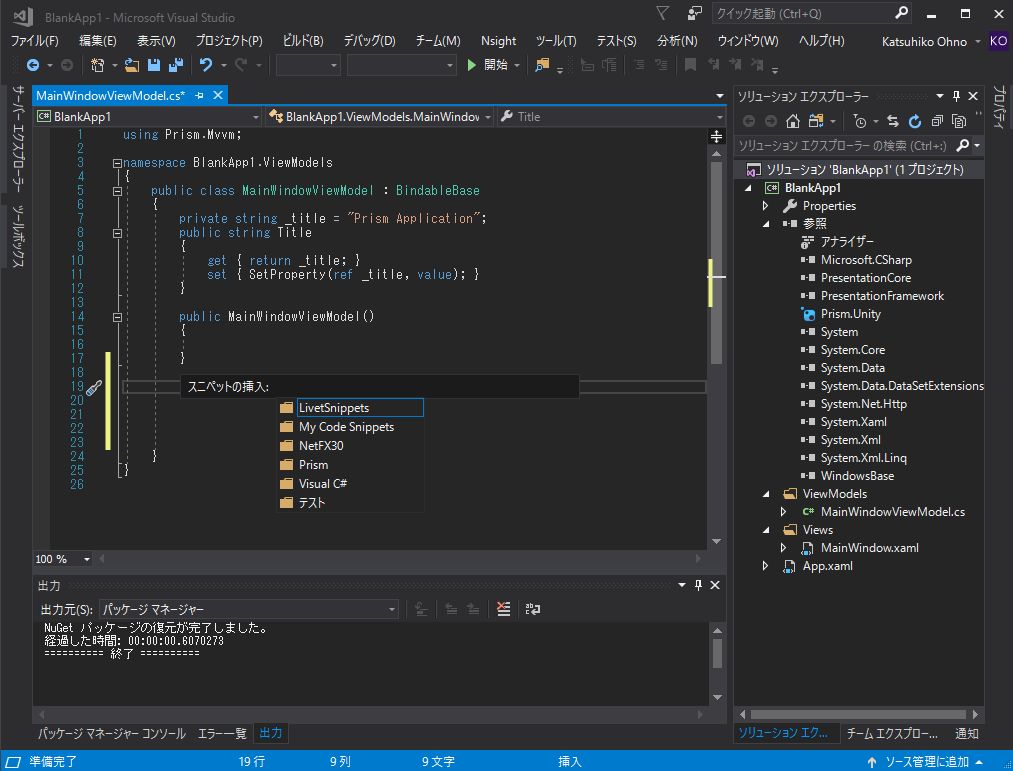Screen dimensions: 1013x771
Task: Open the ファイル(F) menu
Action: pyautogui.click(x=34, y=41)
